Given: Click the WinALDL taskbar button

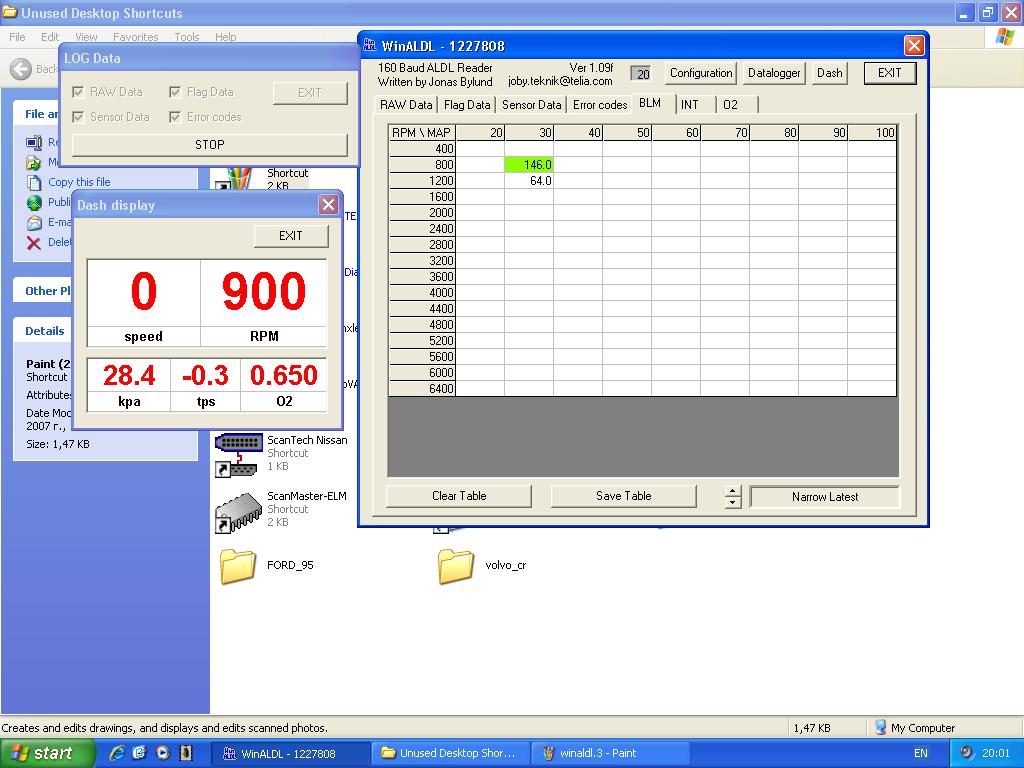Looking at the screenshot, I should [x=290, y=753].
